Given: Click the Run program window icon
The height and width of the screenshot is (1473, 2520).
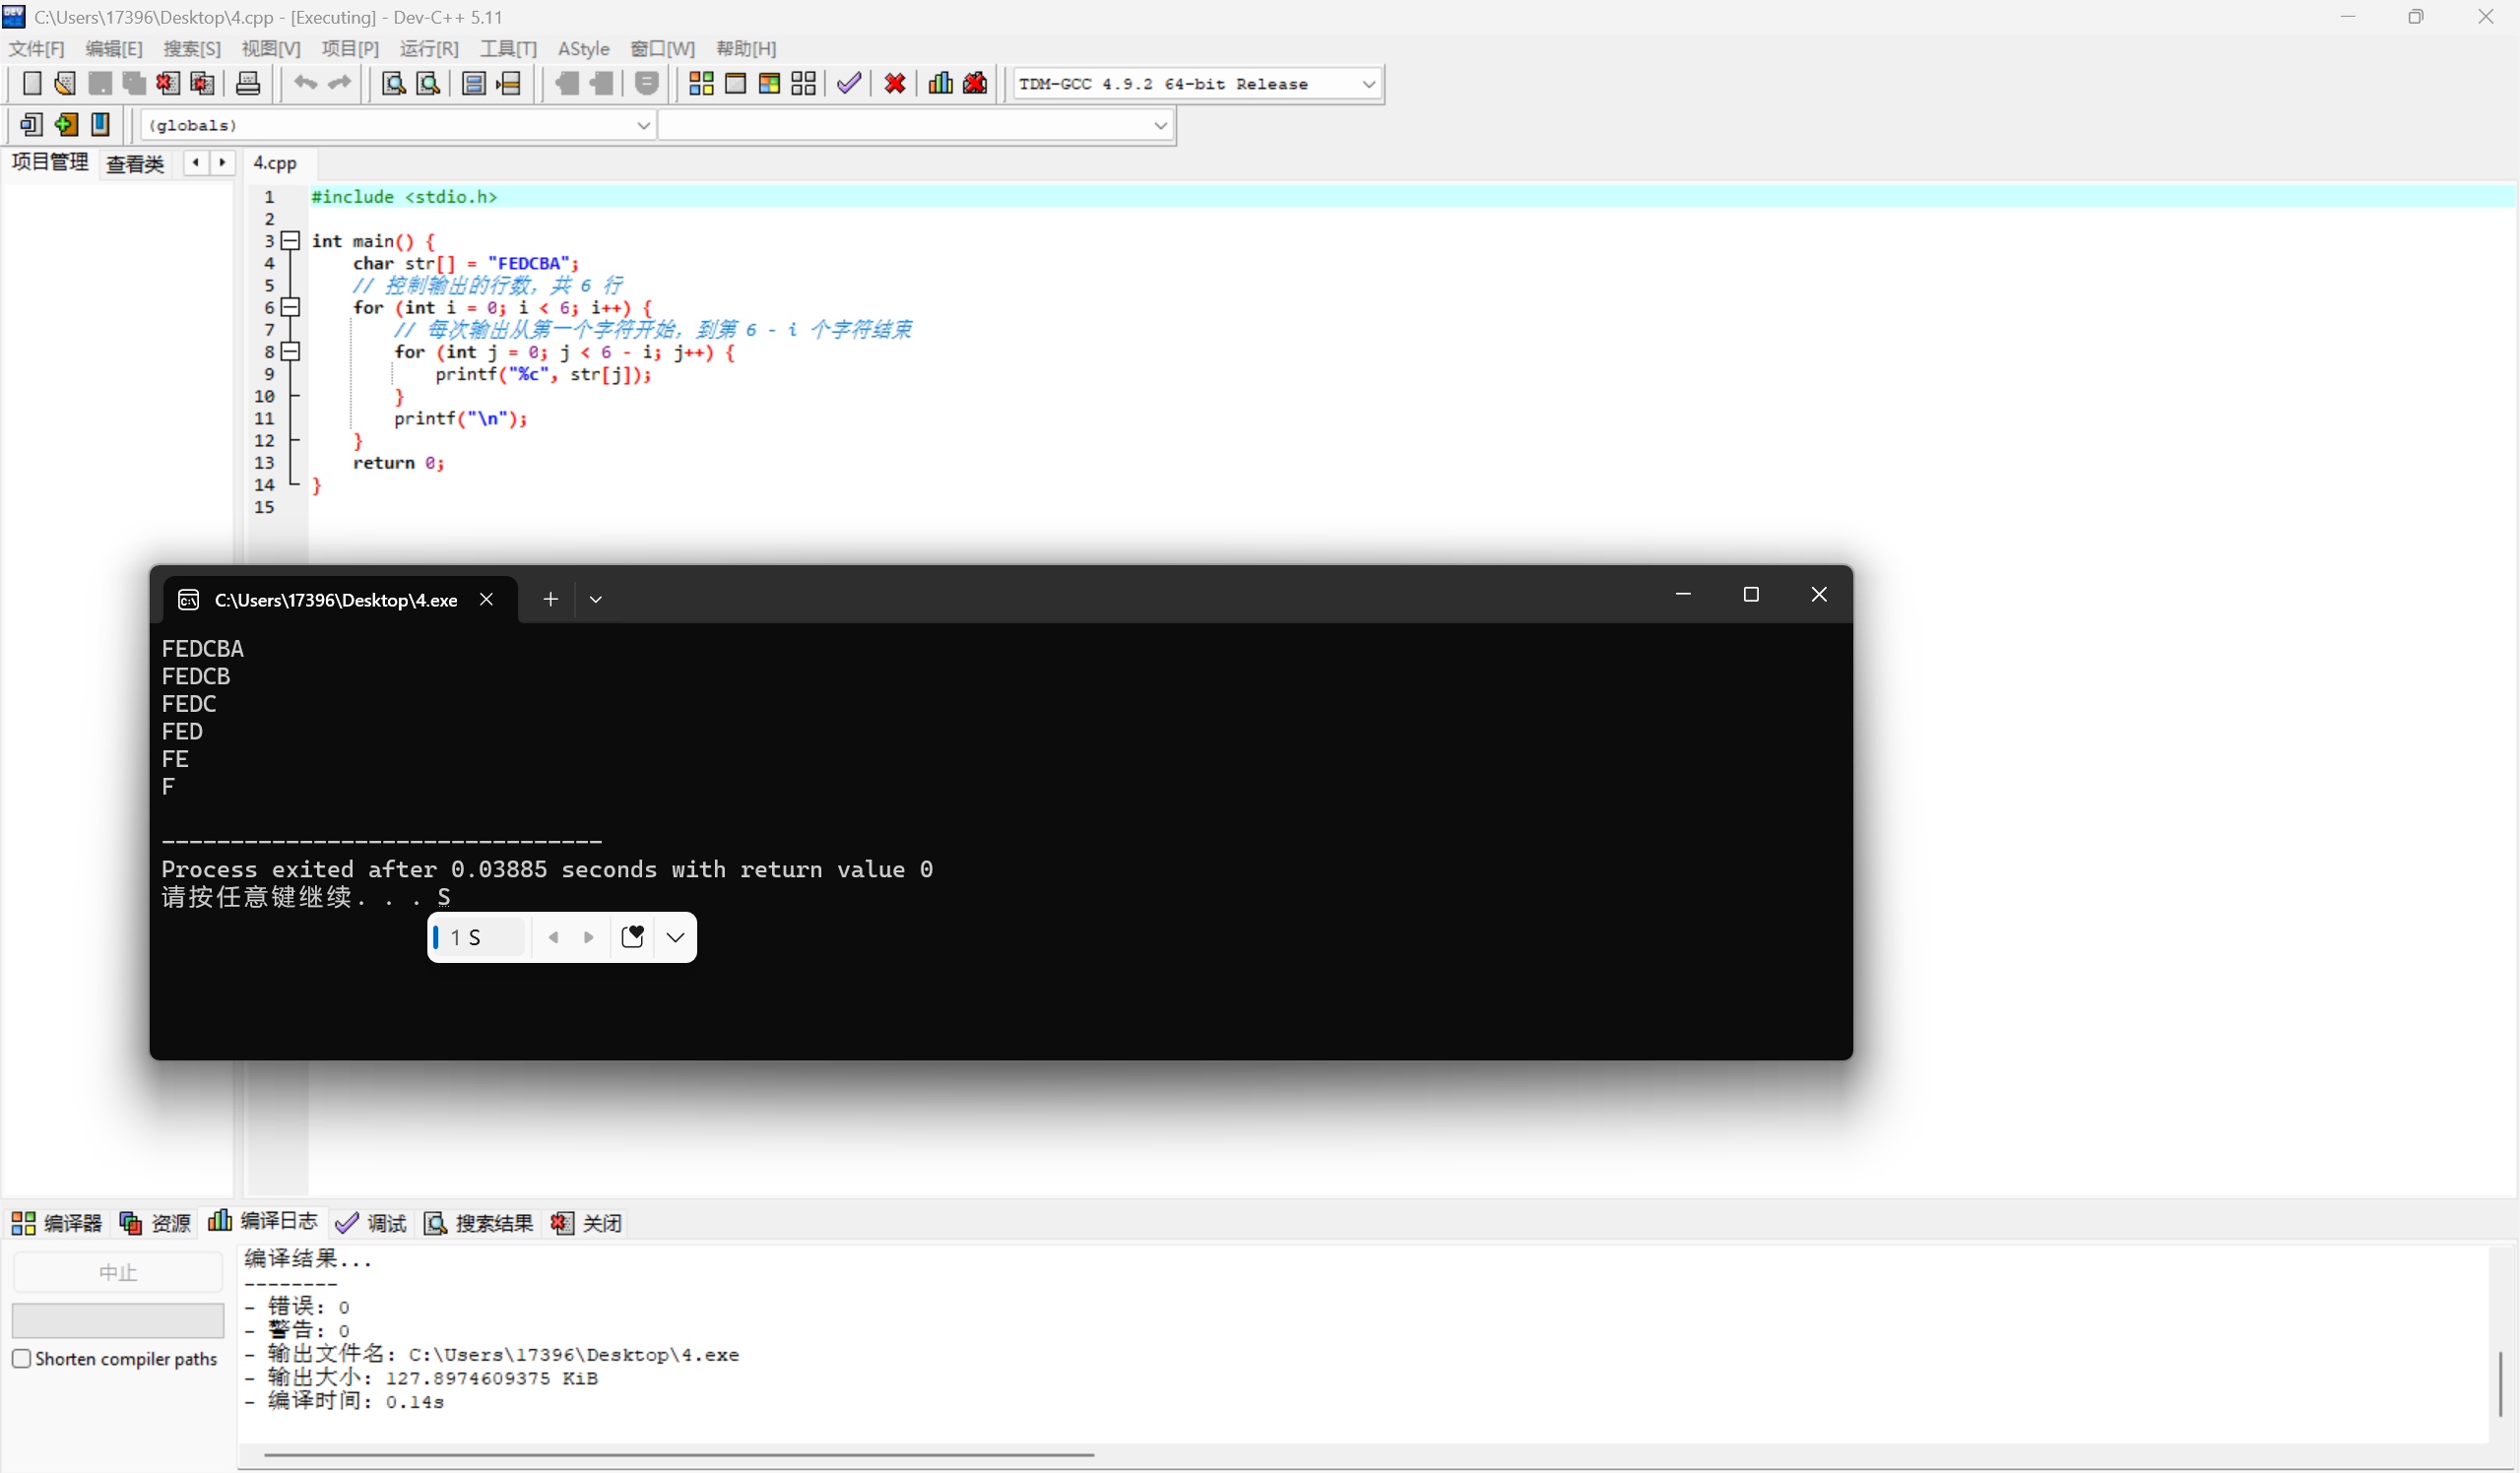Looking at the screenshot, I should coord(735,84).
